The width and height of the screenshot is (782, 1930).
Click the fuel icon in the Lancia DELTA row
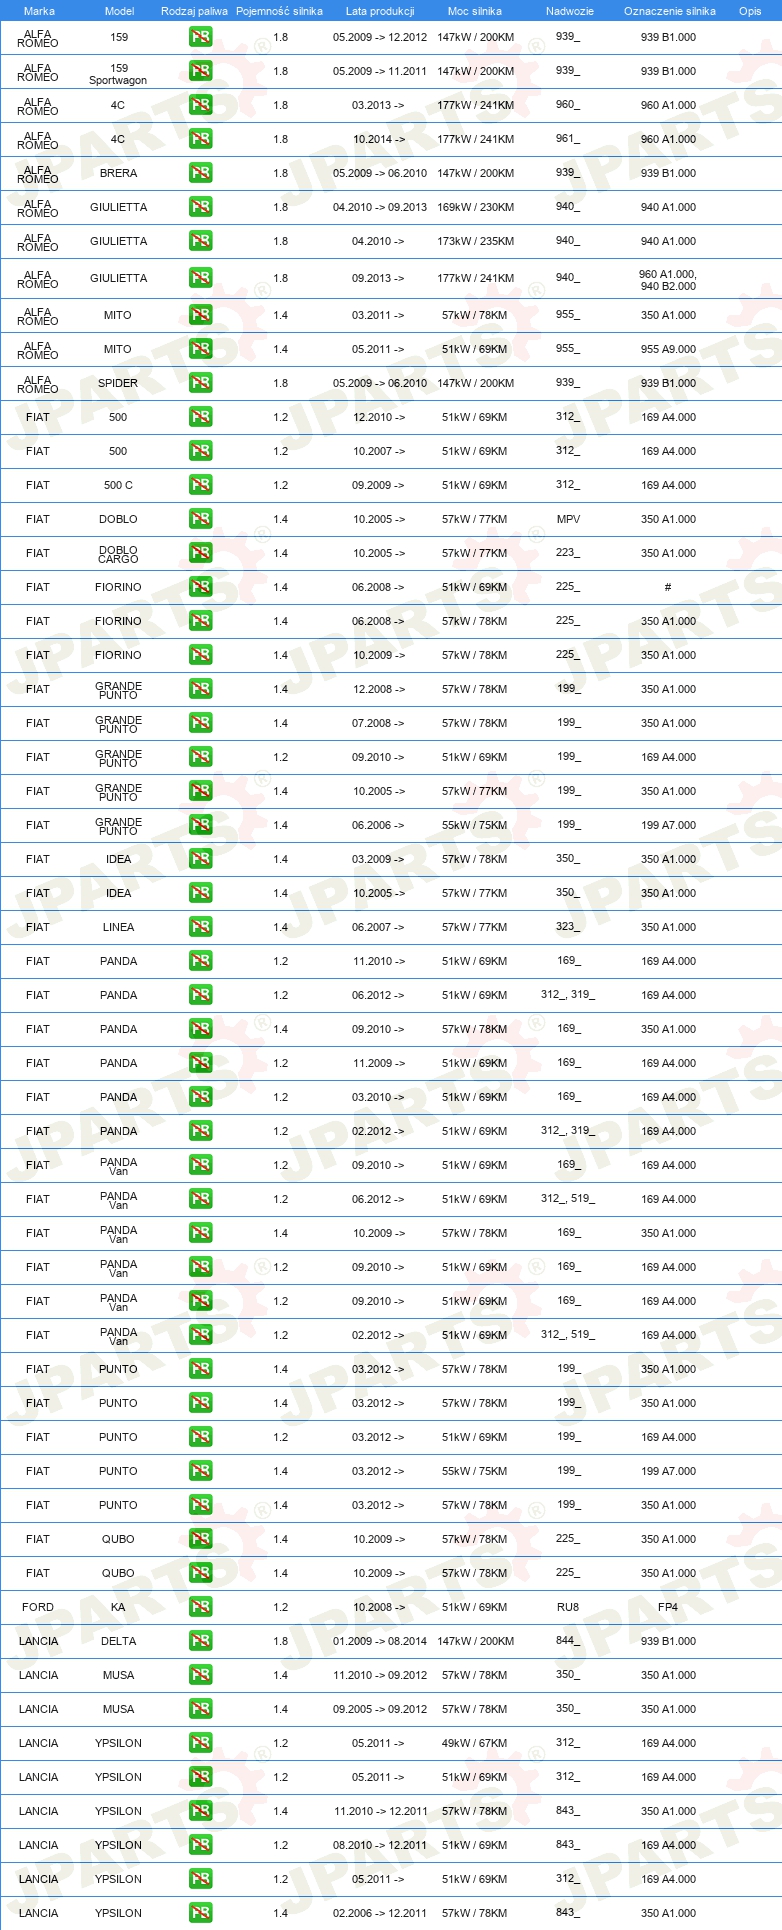tap(201, 1641)
